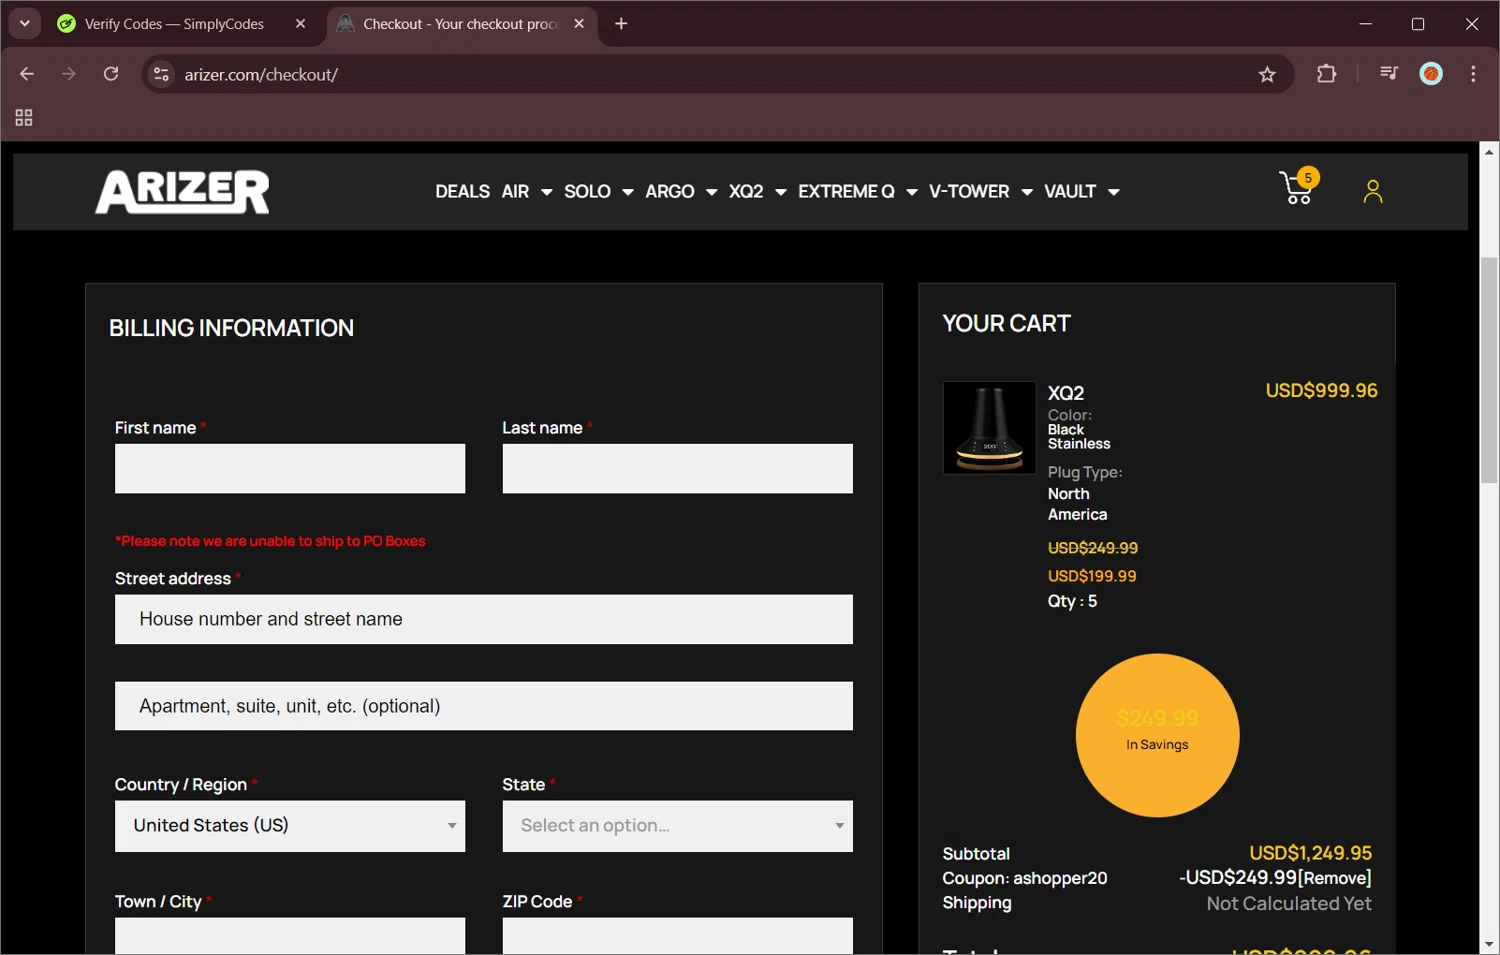Click the YOUR CART heading
The height and width of the screenshot is (955, 1500).
(x=1006, y=324)
